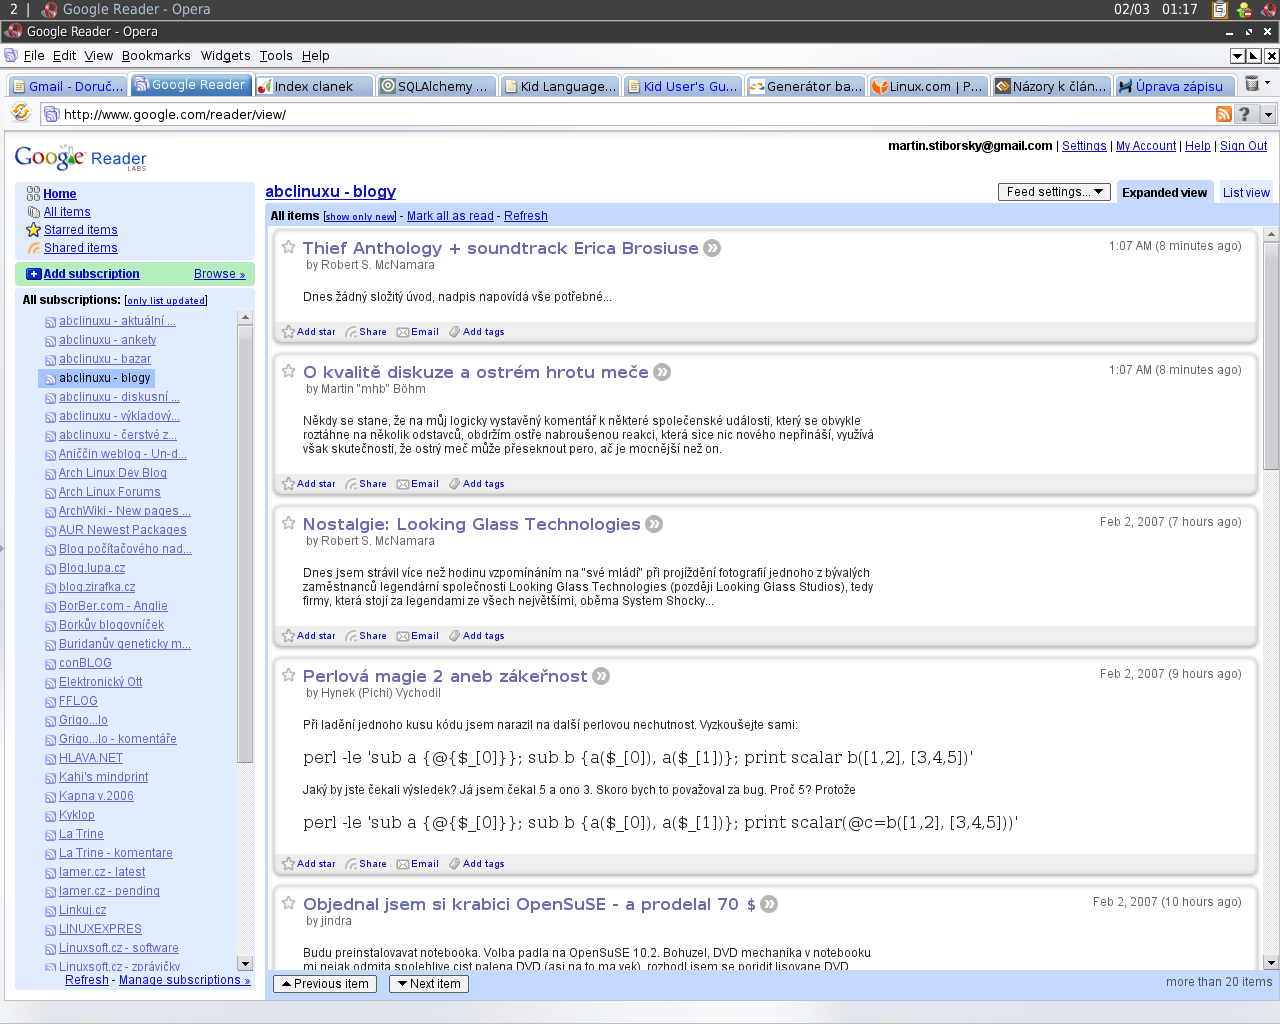Star the Thief Anthology post
1280x1024 pixels.
(x=288, y=247)
